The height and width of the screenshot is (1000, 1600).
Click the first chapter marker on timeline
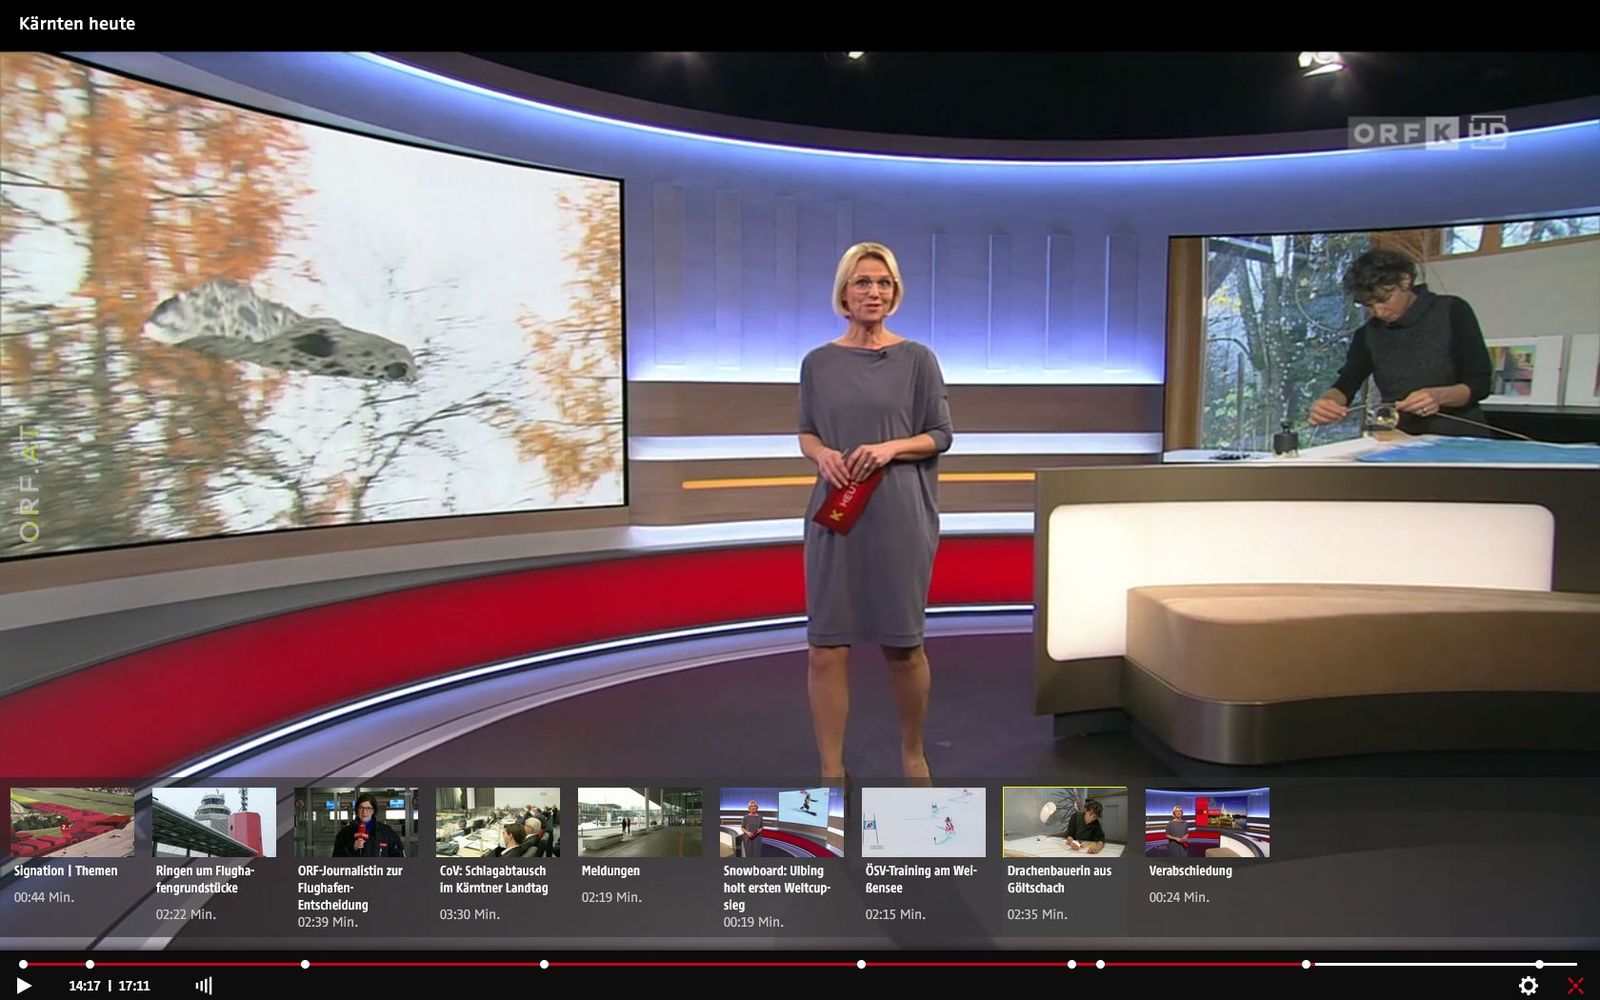(23, 964)
